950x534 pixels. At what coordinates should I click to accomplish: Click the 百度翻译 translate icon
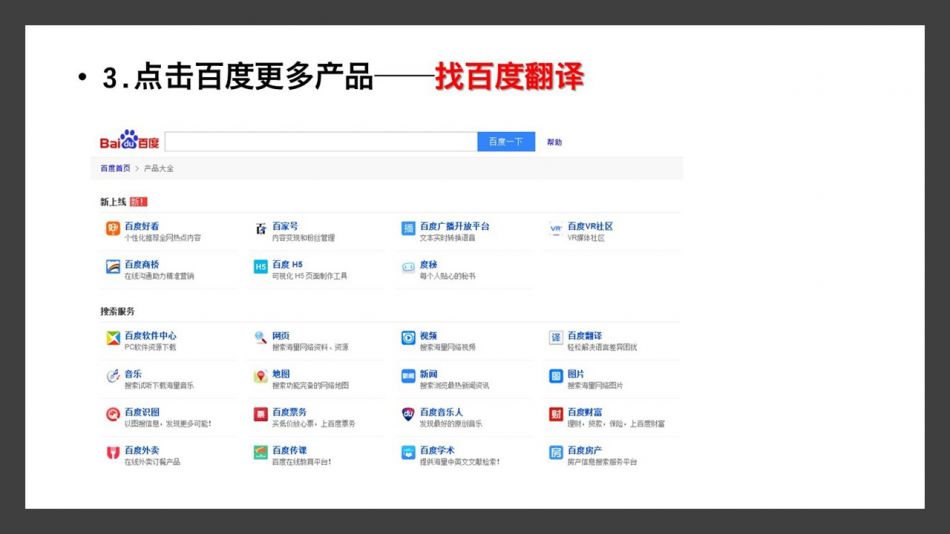[556, 338]
